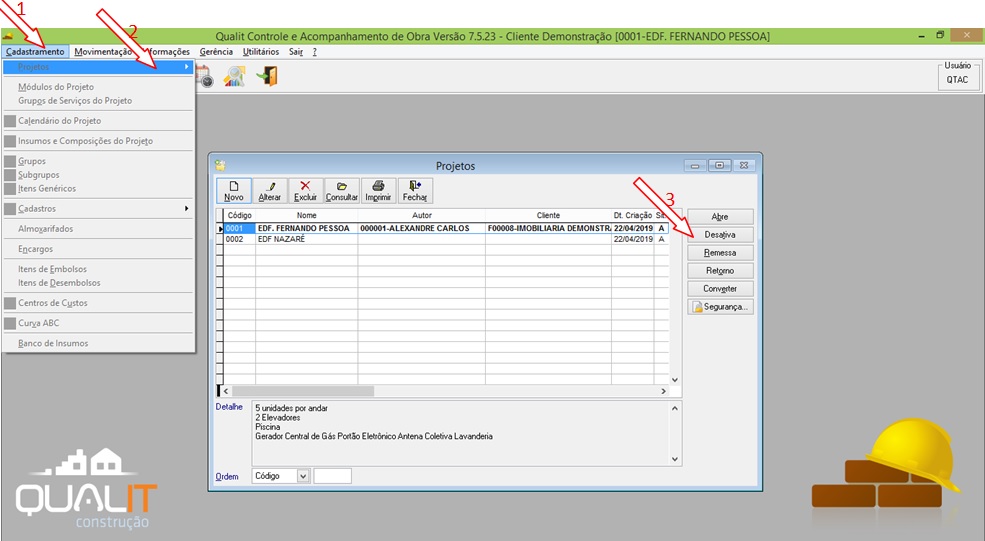Minimize the Projetos window
The image size is (985, 541).
click(695, 165)
